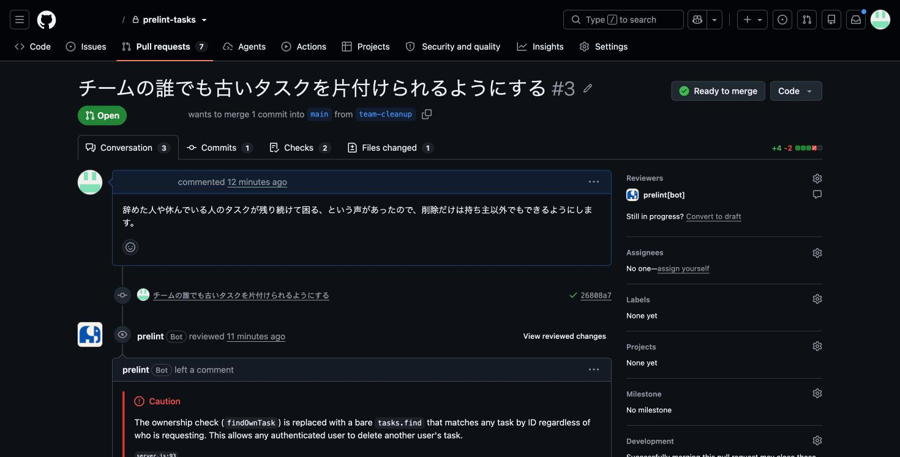Open pull requests icon in top header

807,20
